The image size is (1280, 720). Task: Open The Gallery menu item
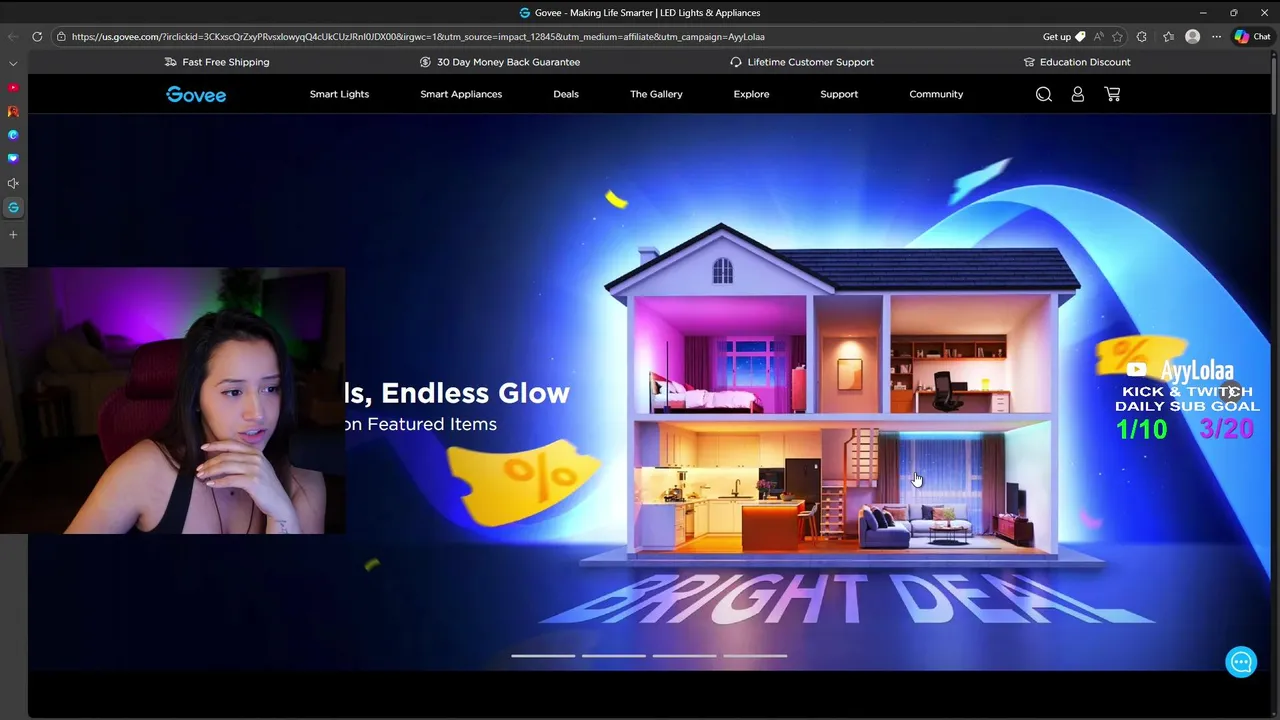pyautogui.click(x=656, y=94)
